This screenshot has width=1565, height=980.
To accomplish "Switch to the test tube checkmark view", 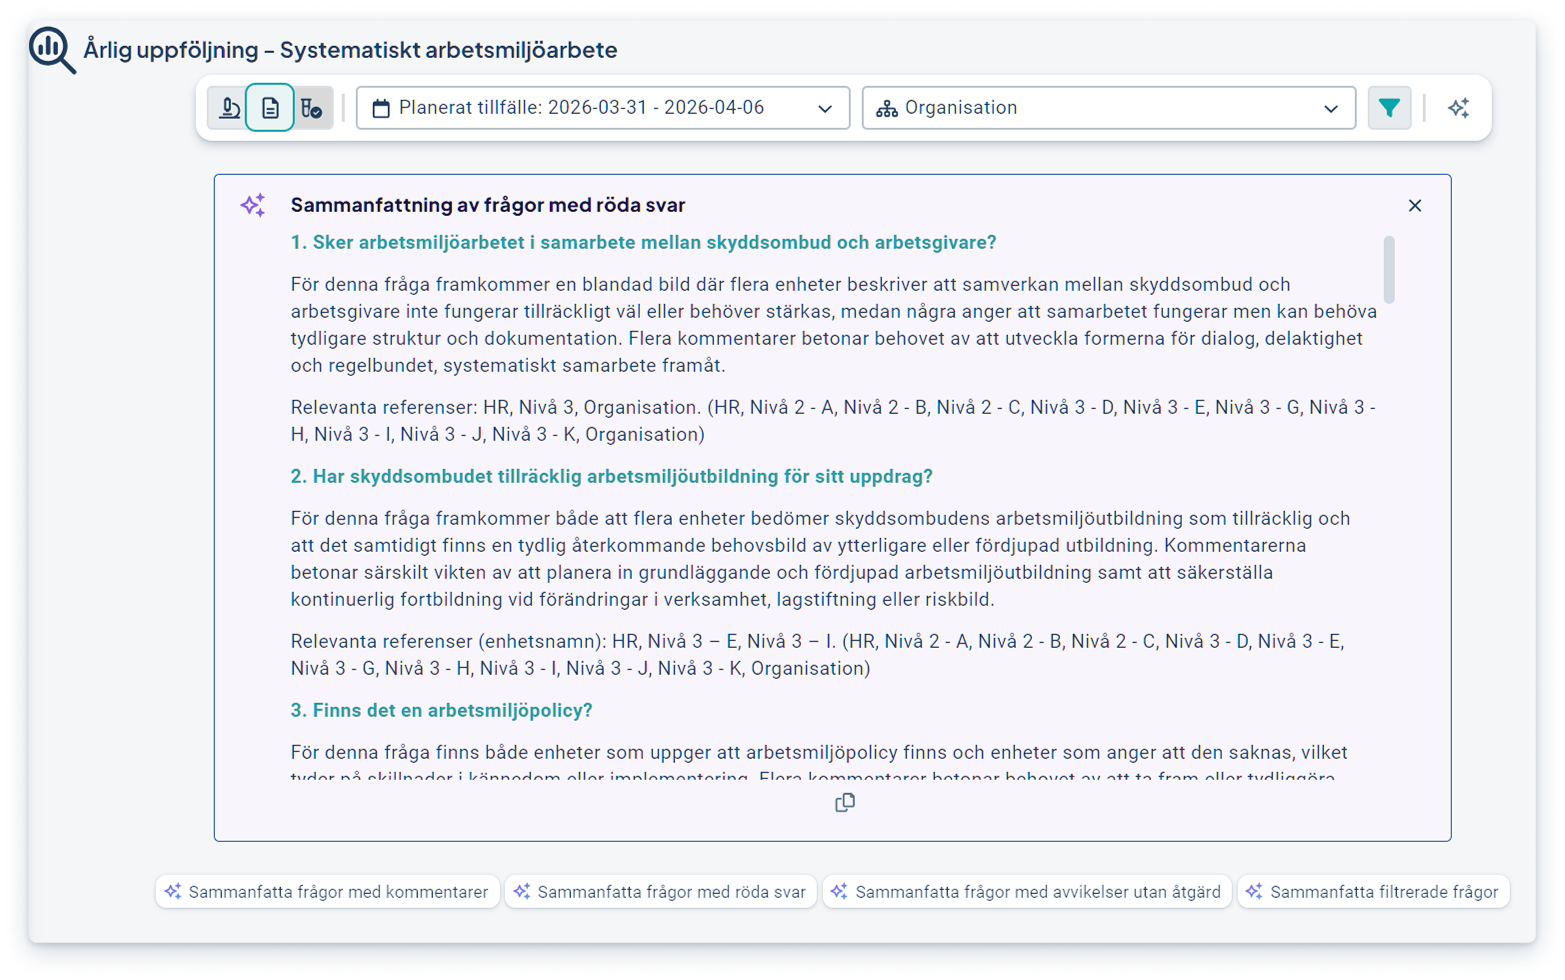I will click(312, 108).
